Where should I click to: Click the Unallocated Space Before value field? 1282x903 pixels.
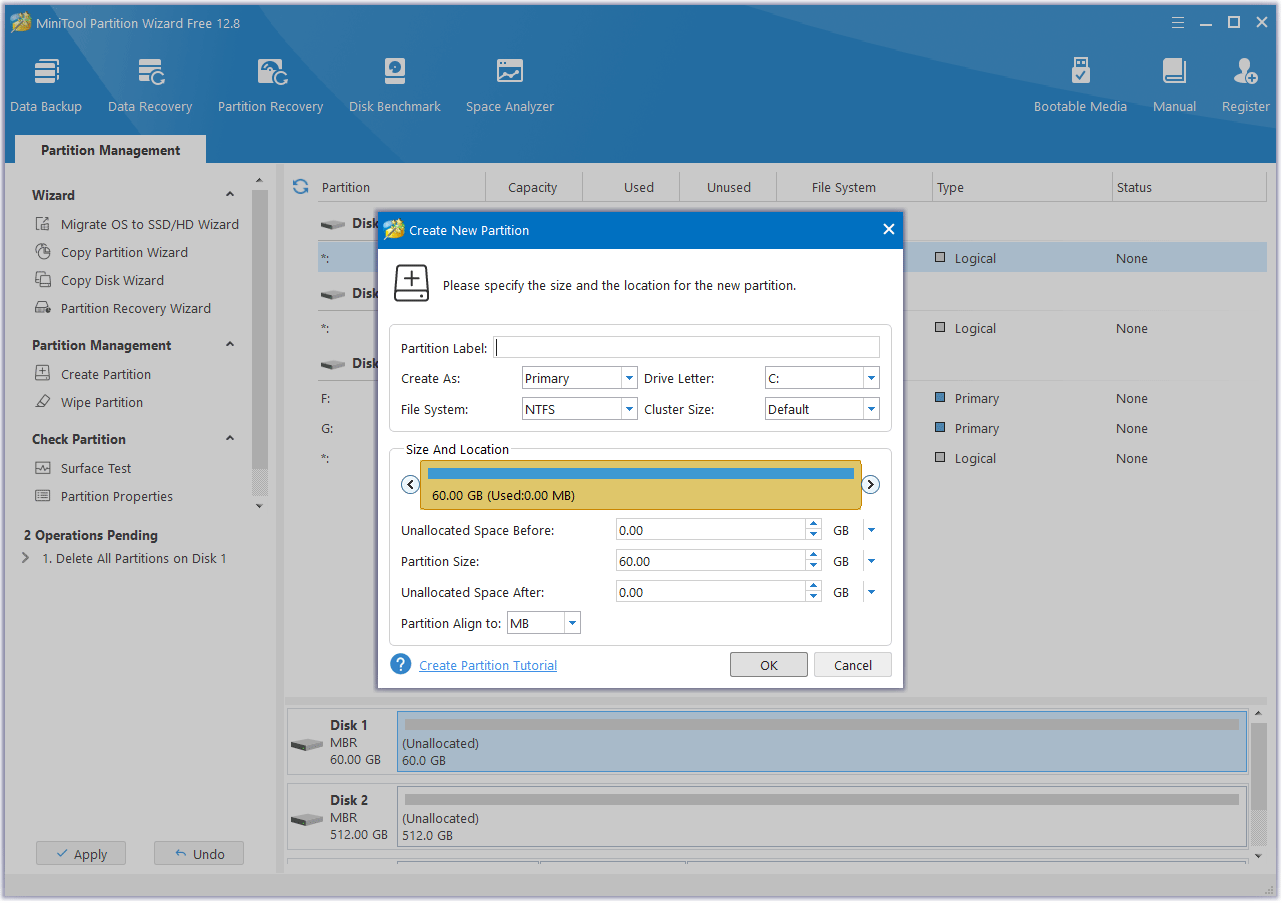[711, 531]
